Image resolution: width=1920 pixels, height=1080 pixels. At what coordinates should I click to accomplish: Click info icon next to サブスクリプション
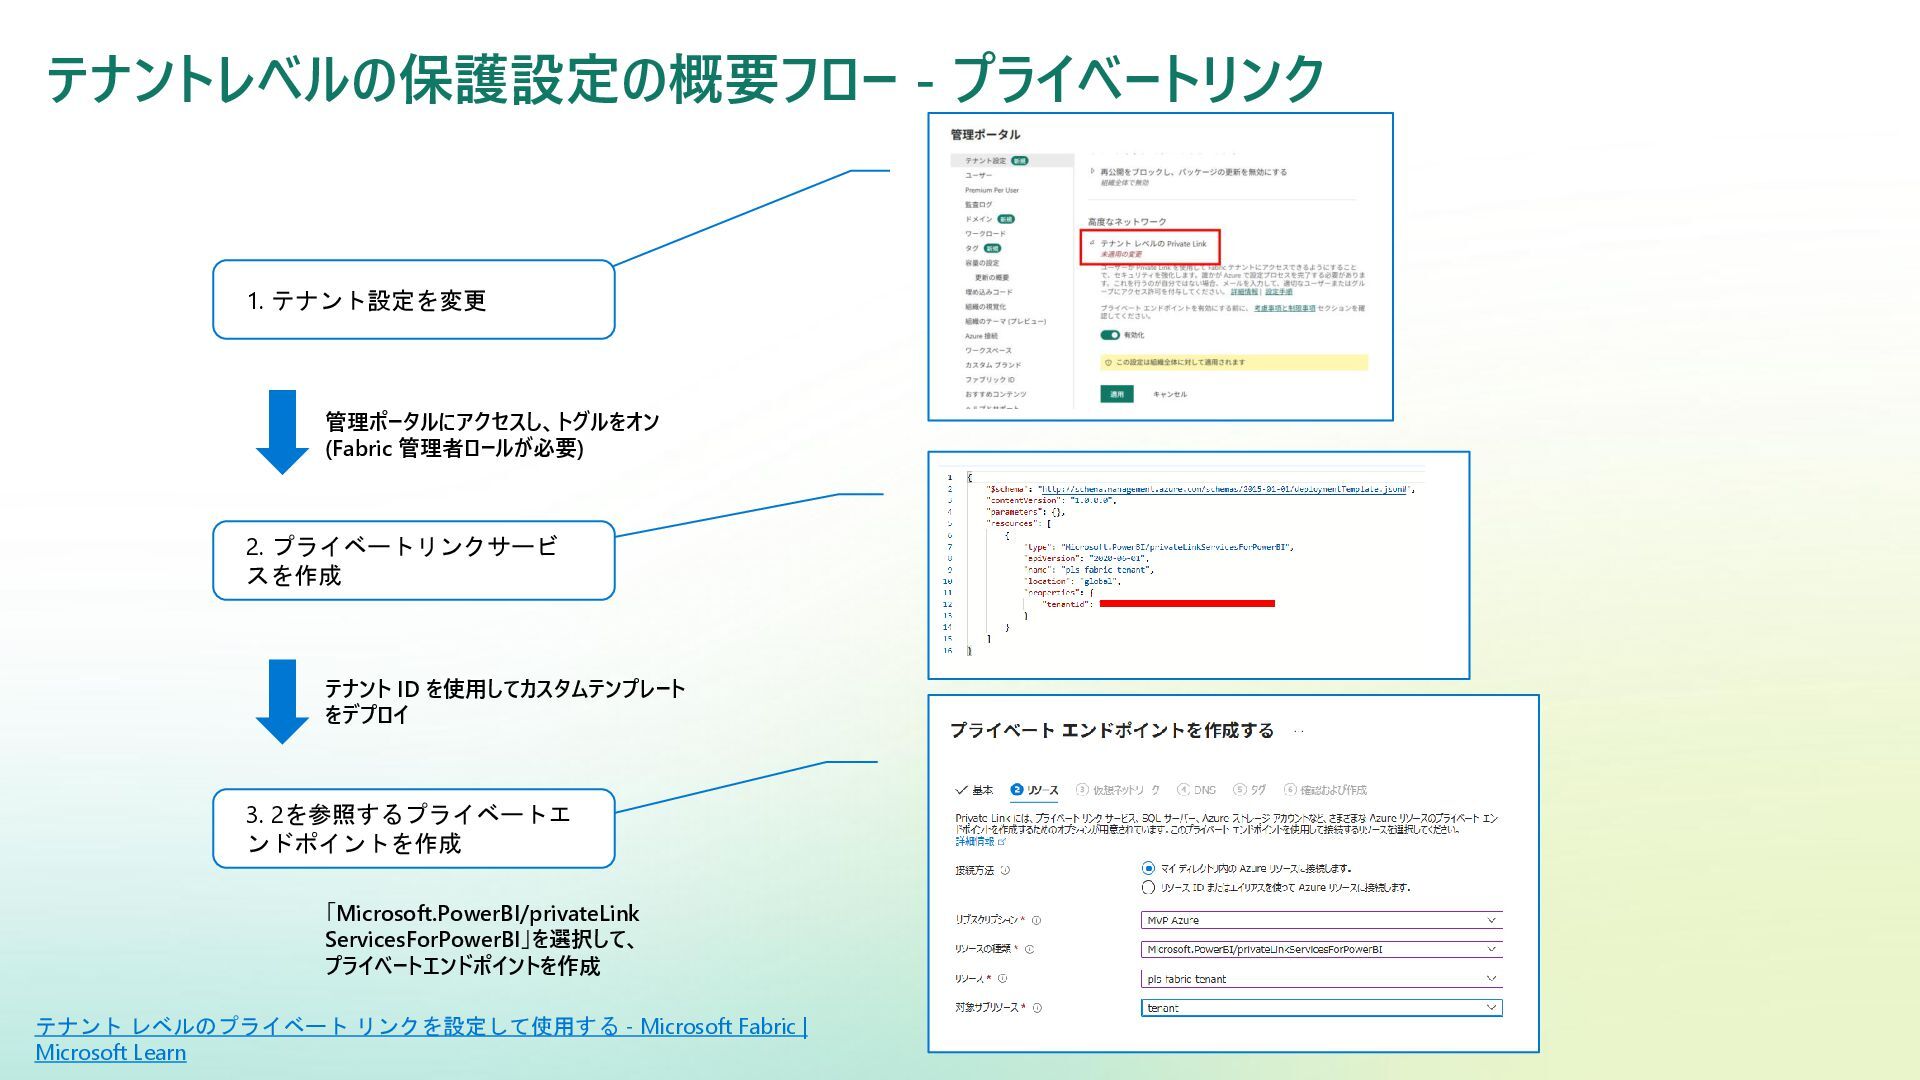[1036, 920]
